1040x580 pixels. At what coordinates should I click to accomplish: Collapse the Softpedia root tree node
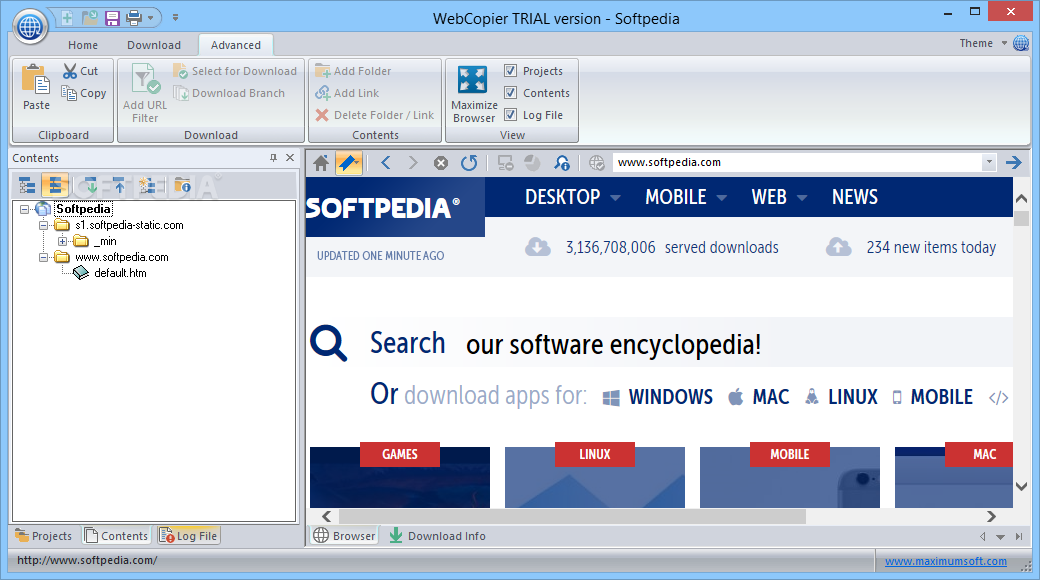(x=25, y=209)
